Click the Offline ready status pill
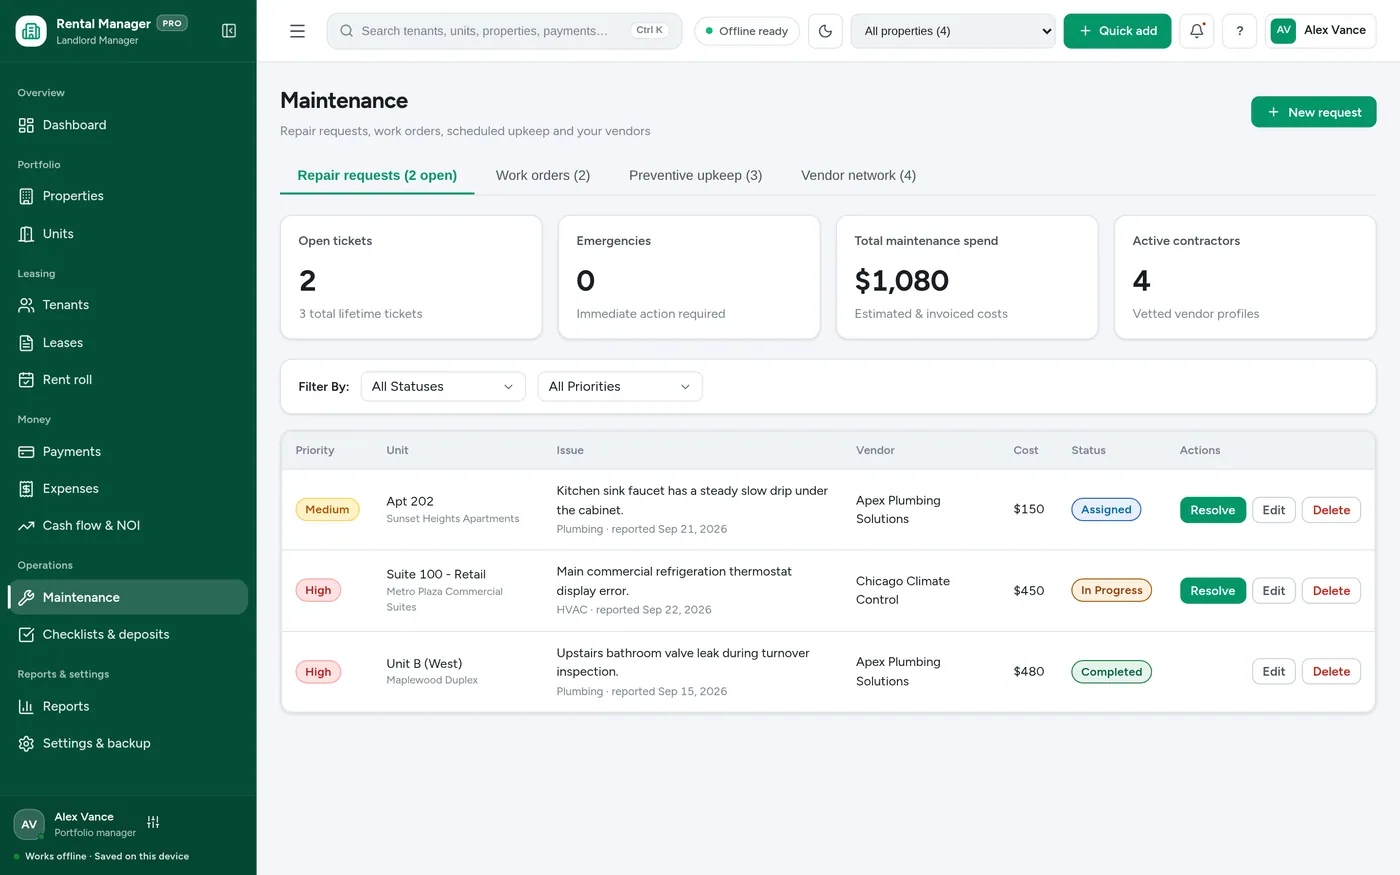The image size is (1400, 875). 747,31
